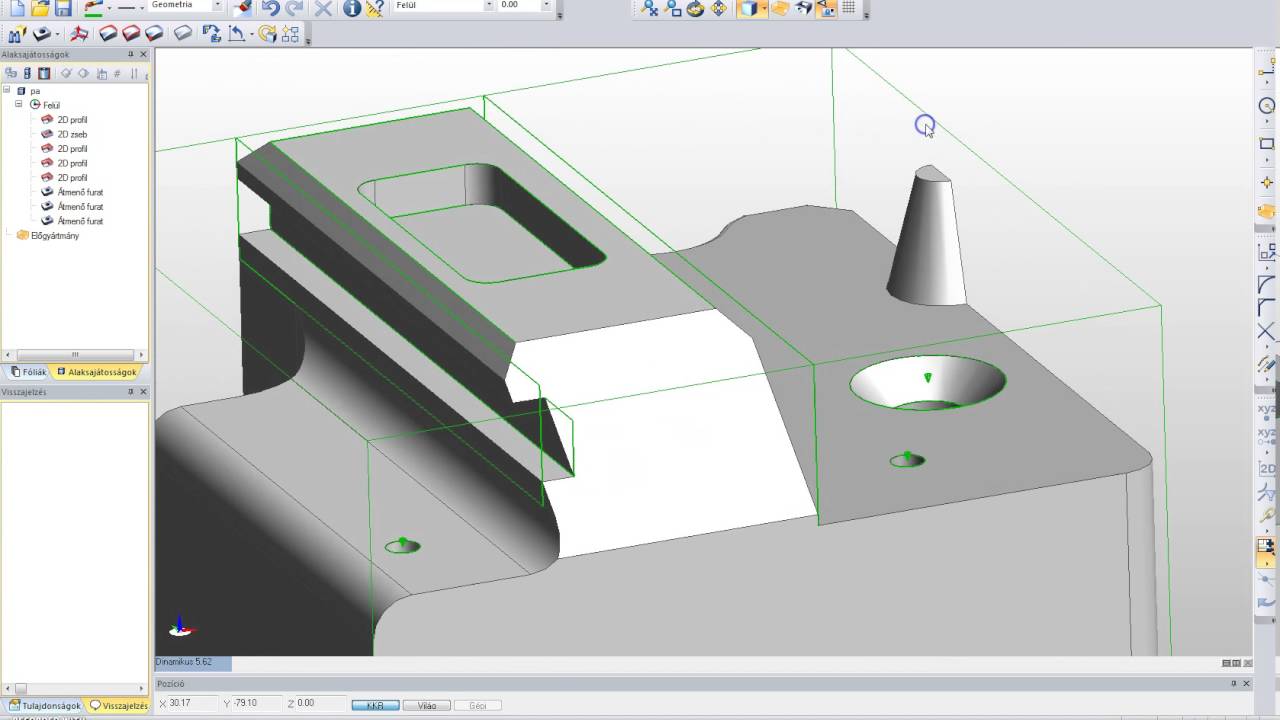
Task: Open the blue information icon
Action: tap(352, 8)
